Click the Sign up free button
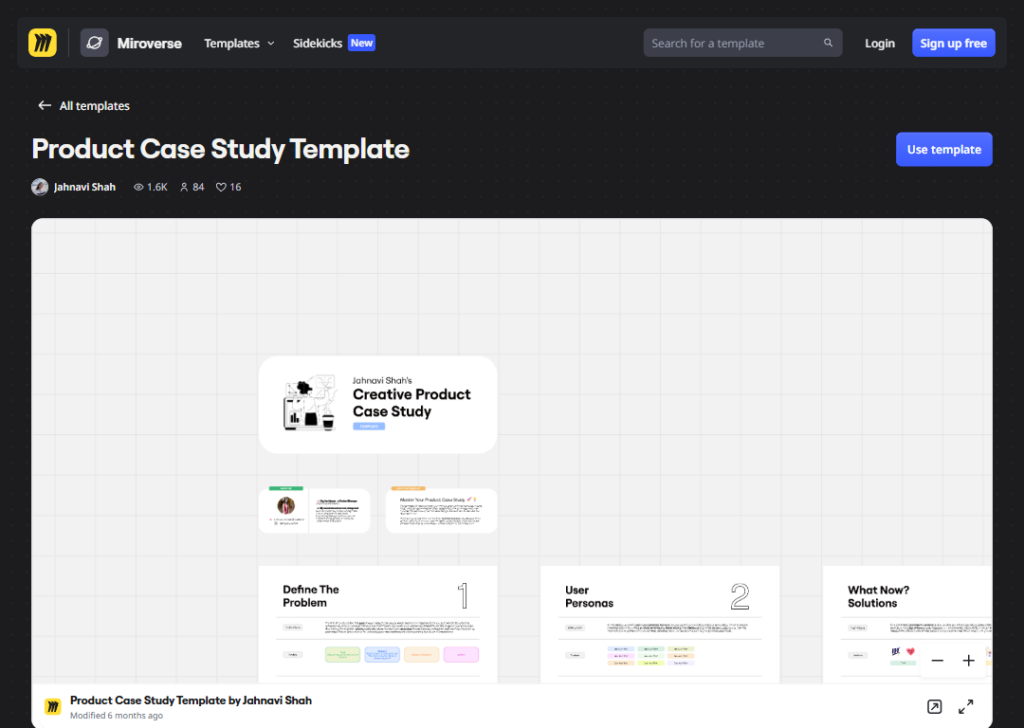 pyautogui.click(x=953, y=43)
